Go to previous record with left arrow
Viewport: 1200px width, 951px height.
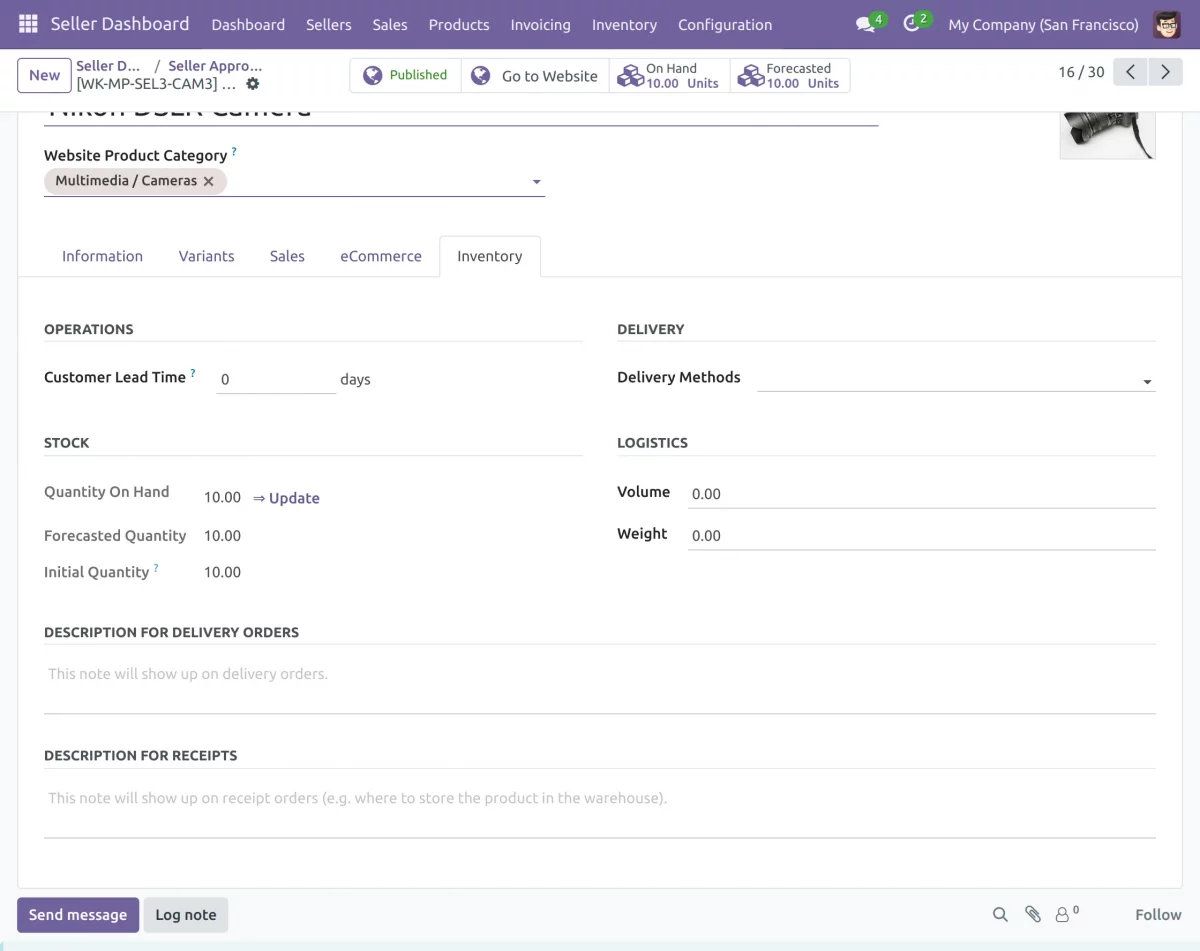[1130, 72]
